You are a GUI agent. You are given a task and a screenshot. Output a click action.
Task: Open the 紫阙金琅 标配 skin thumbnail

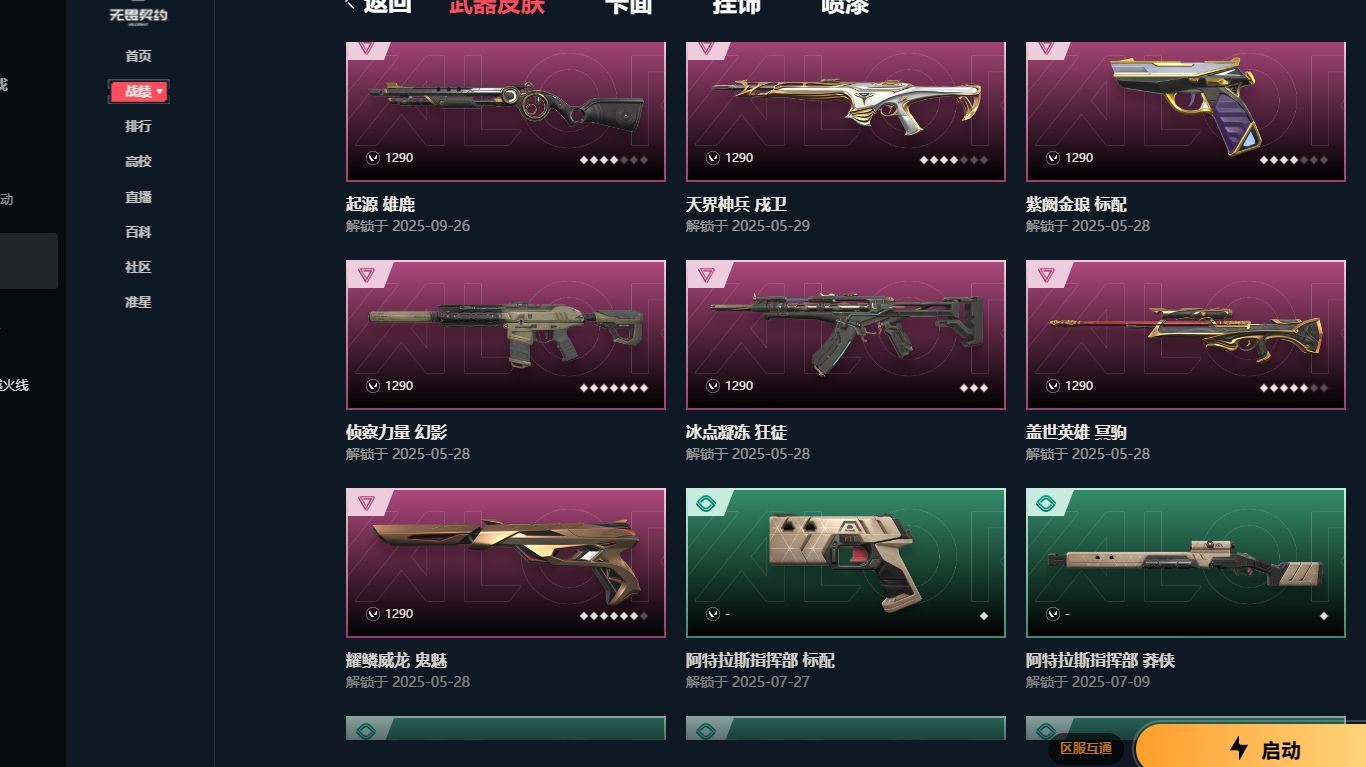coord(1185,112)
